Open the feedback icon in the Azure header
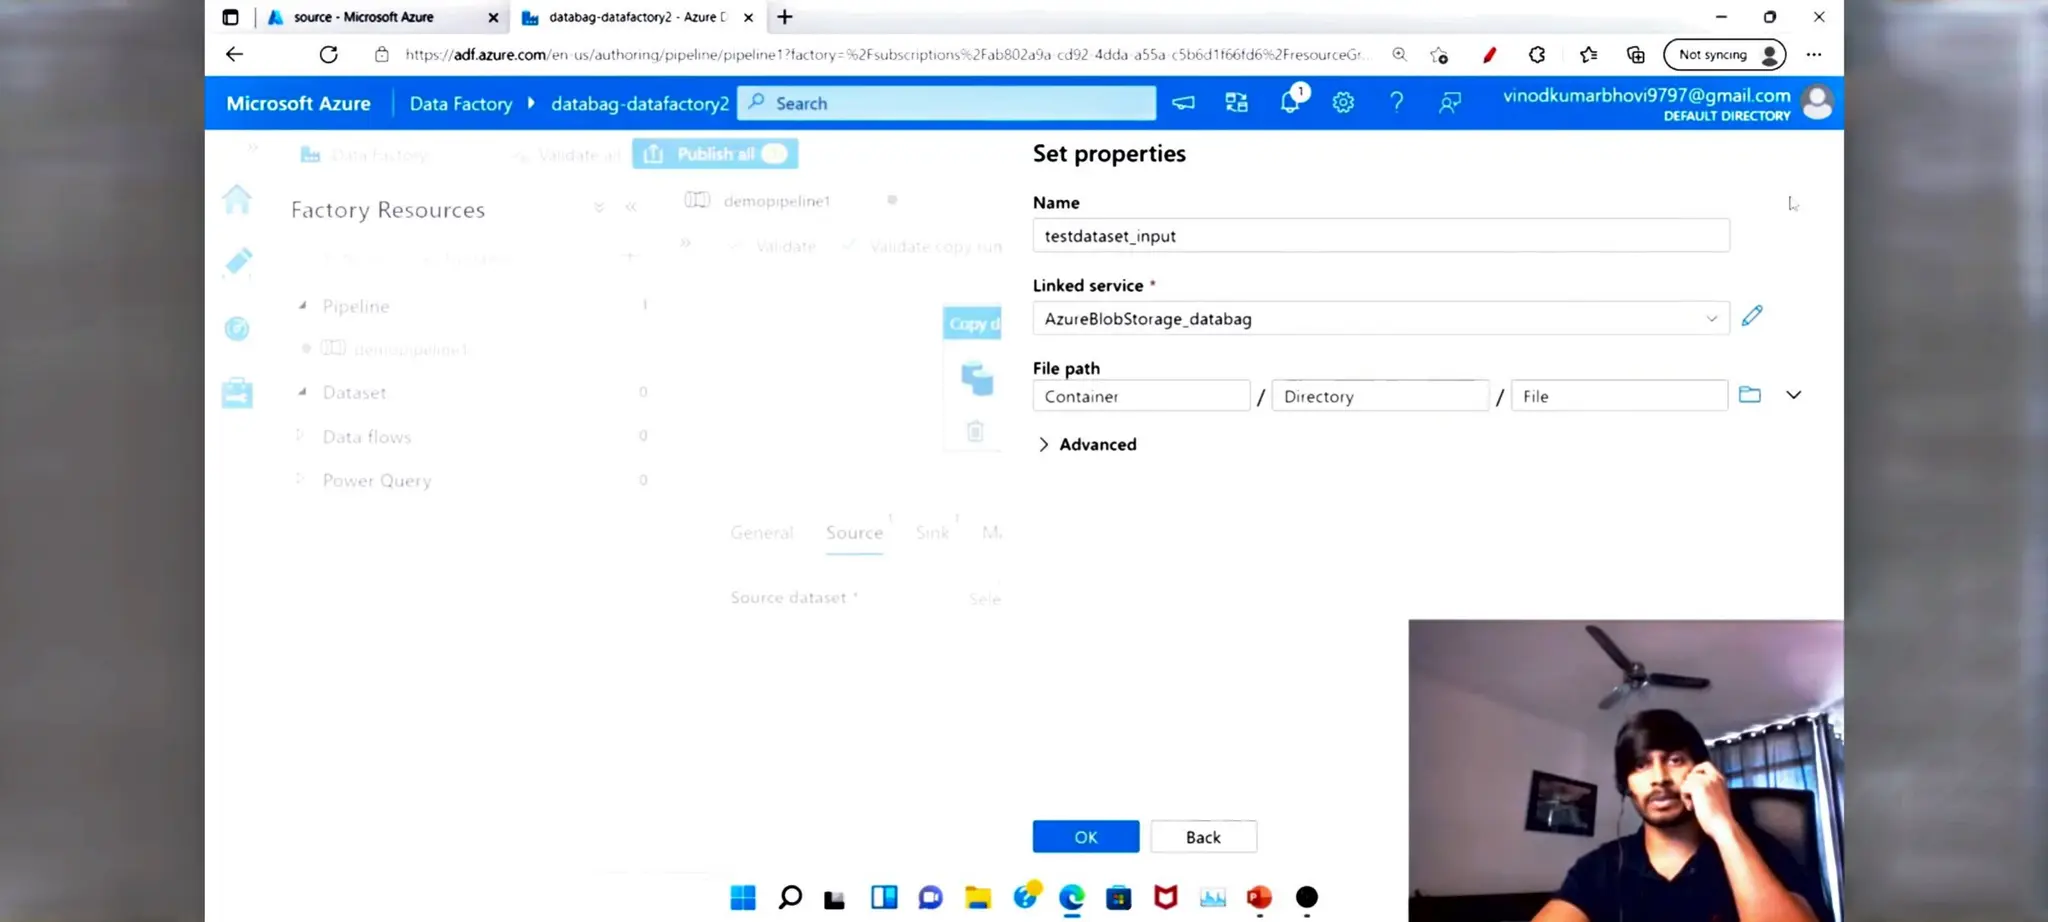The image size is (2048, 922). click(1449, 102)
